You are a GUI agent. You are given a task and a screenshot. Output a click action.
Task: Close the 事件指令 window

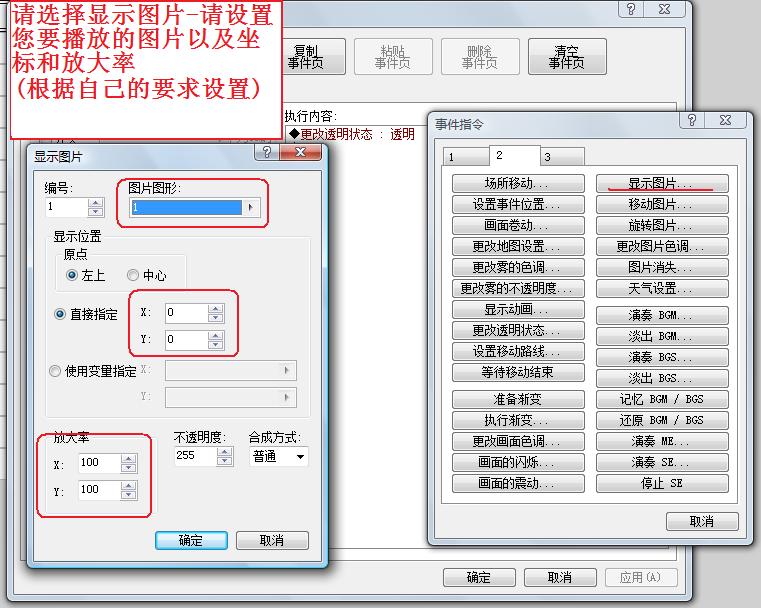coord(725,120)
